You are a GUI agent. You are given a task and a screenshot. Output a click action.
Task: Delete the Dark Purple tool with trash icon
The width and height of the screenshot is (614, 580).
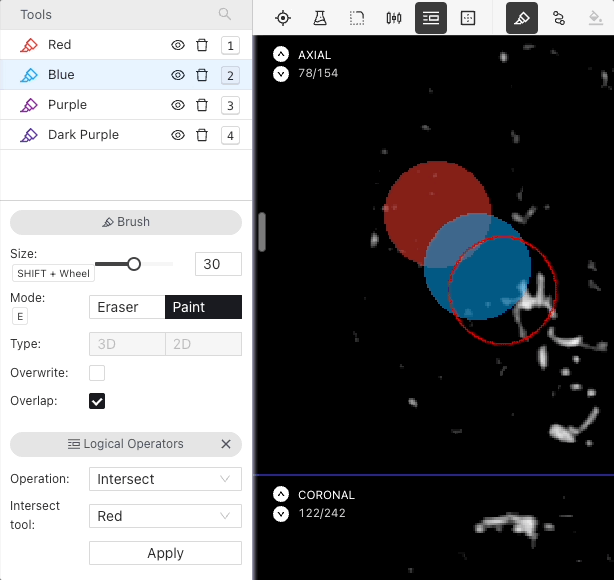(202, 135)
